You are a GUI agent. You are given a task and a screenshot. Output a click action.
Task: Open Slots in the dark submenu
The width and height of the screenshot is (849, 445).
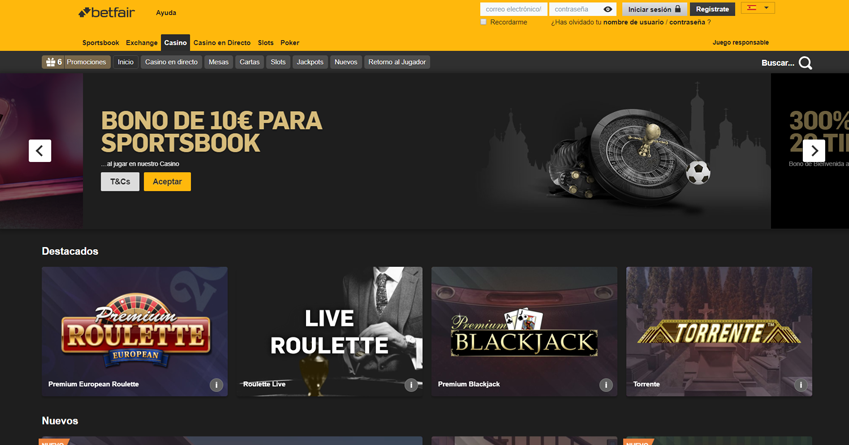pyautogui.click(x=278, y=62)
